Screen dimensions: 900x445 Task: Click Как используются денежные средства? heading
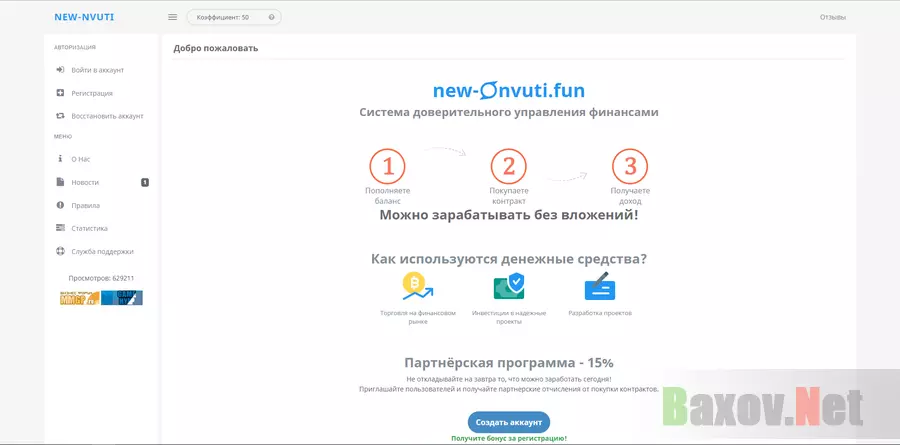pos(509,259)
